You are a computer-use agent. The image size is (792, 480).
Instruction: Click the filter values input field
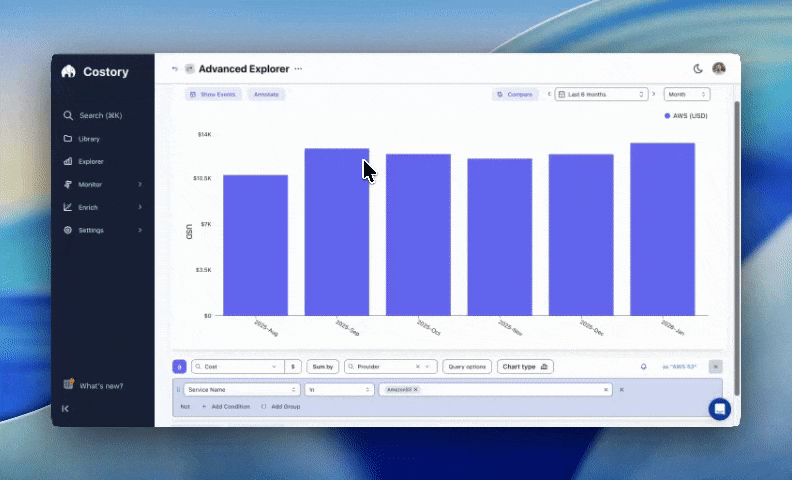pos(495,390)
